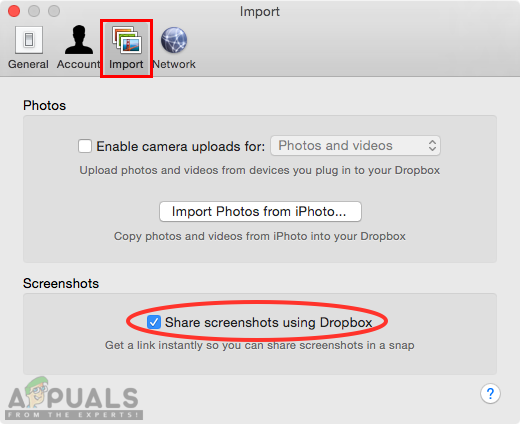
Task: Open the Network globe icon
Action: click(174, 40)
